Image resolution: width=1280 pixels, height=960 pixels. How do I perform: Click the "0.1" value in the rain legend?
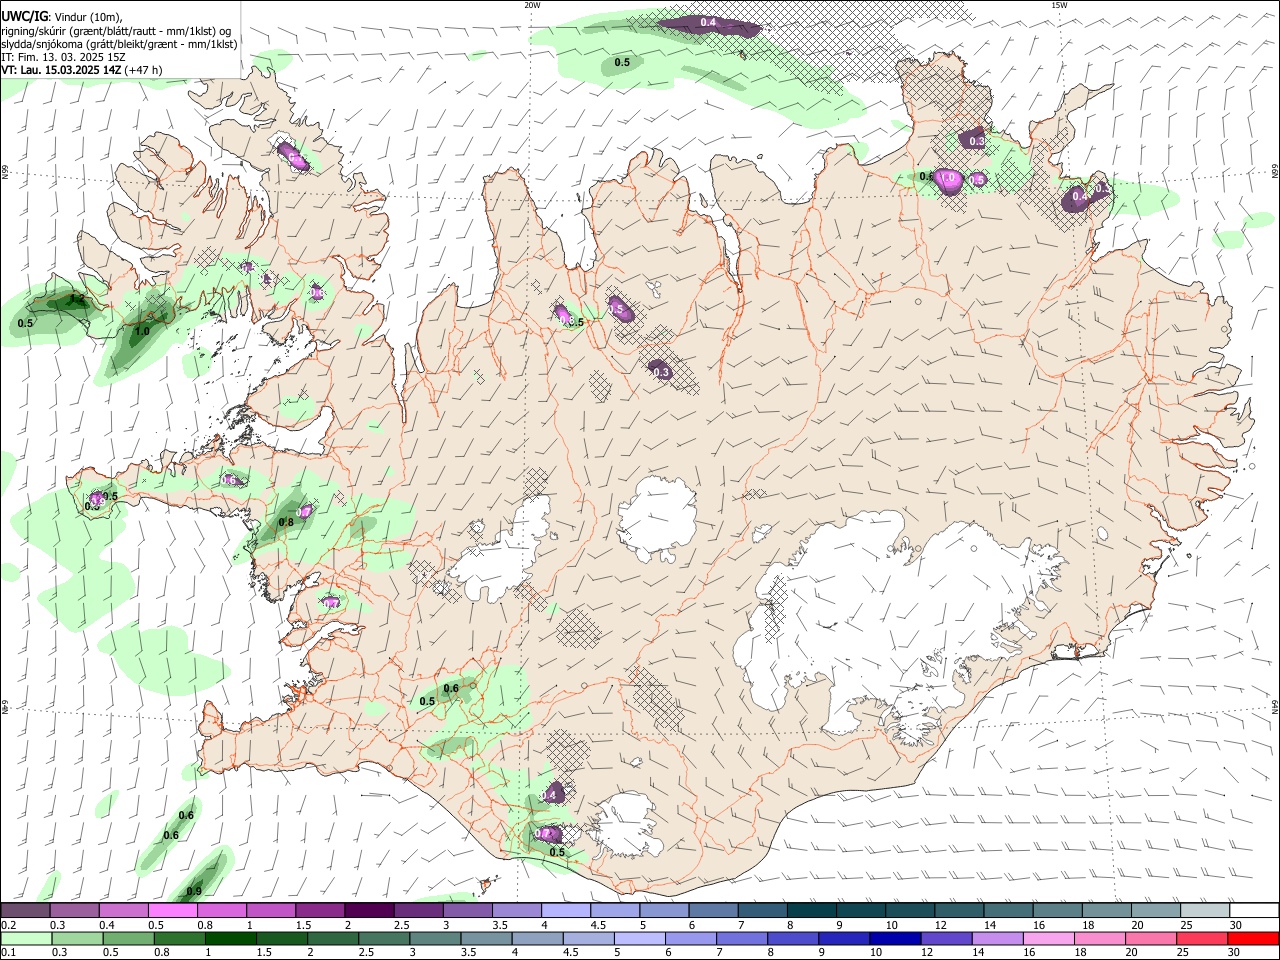(x=10, y=953)
